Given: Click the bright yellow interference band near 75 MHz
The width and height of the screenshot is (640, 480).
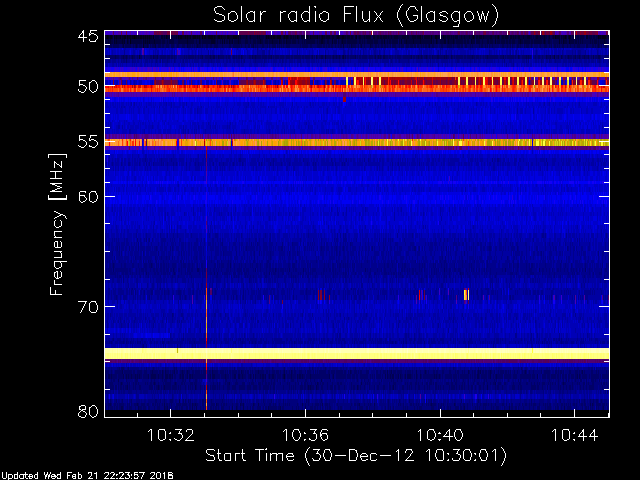Looking at the screenshot, I should pyautogui.click(x=357, y=353).
